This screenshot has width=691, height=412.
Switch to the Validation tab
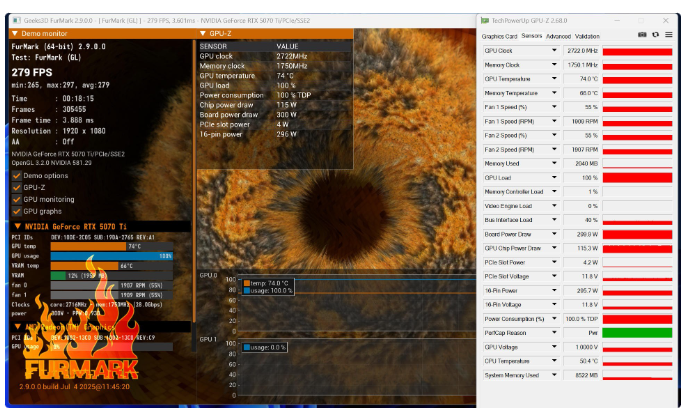click(x=587, y=36)
